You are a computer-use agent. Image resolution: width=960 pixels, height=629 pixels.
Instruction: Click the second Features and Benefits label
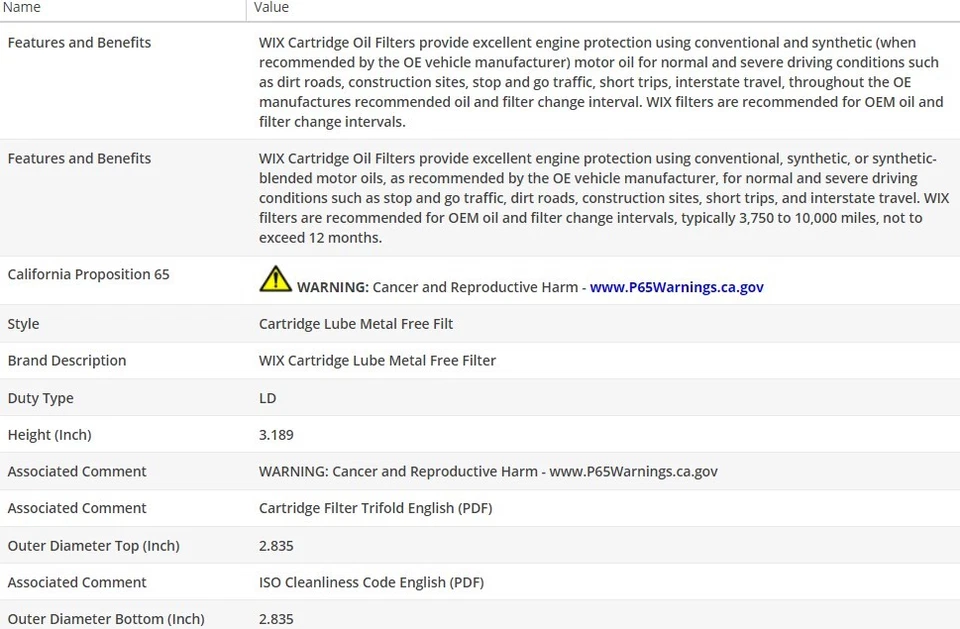[x=79, y=158]
